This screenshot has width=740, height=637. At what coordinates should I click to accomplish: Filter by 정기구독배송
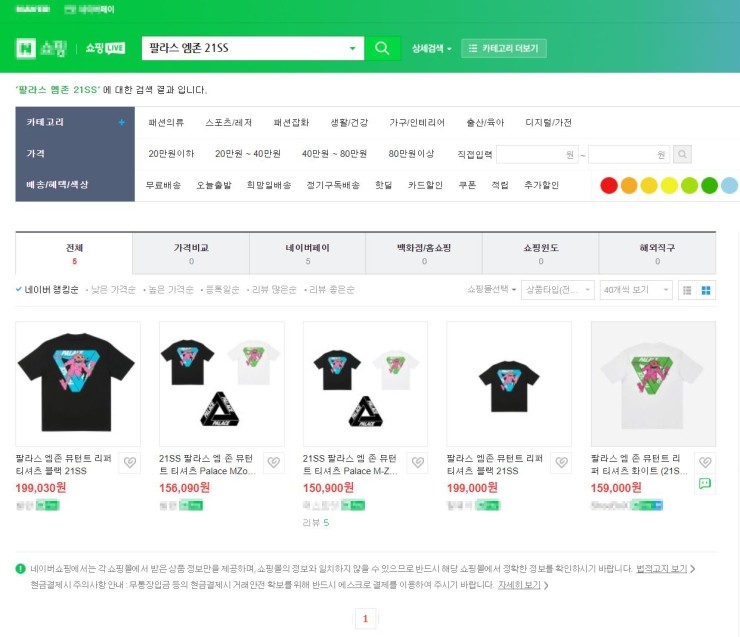point(333,185)
